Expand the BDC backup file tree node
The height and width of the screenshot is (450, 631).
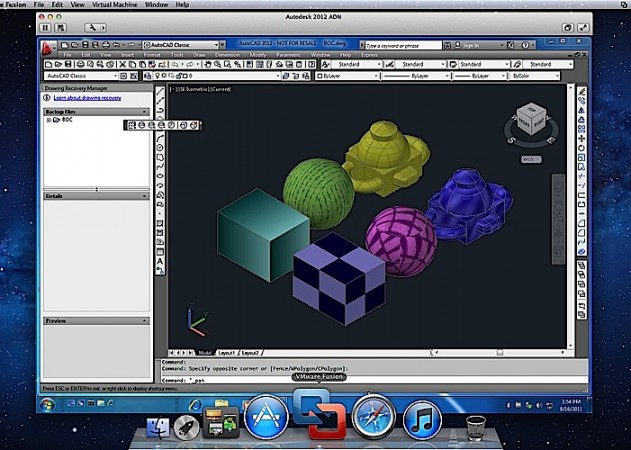pos(49,121)
